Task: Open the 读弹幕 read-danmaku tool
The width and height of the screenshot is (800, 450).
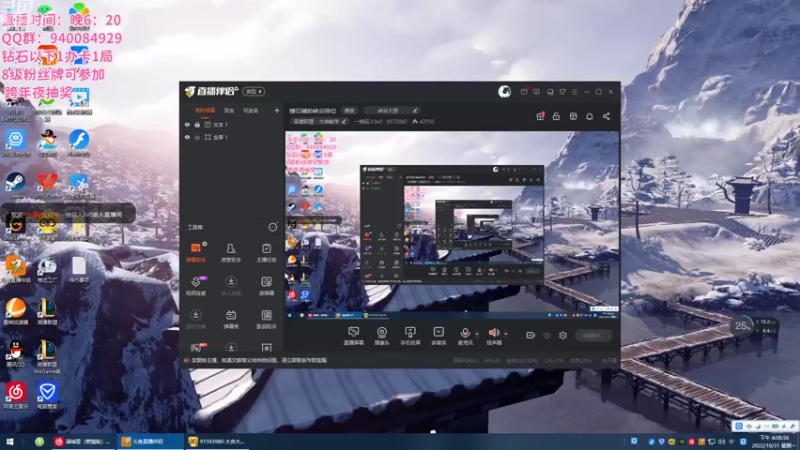Action: click(x=266, y=286)
